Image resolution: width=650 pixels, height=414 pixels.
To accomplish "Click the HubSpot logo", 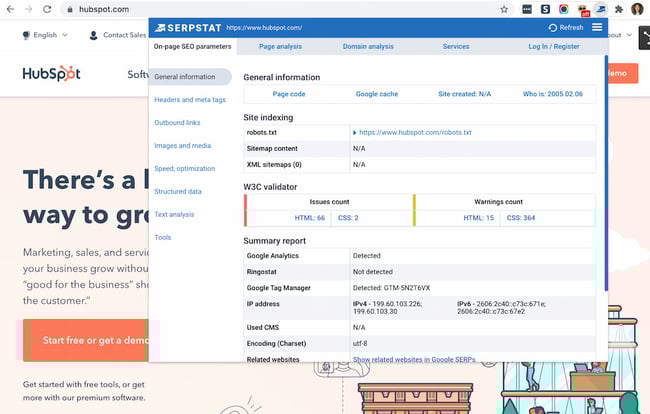I will pyautogui.click(x=51, y=74).
